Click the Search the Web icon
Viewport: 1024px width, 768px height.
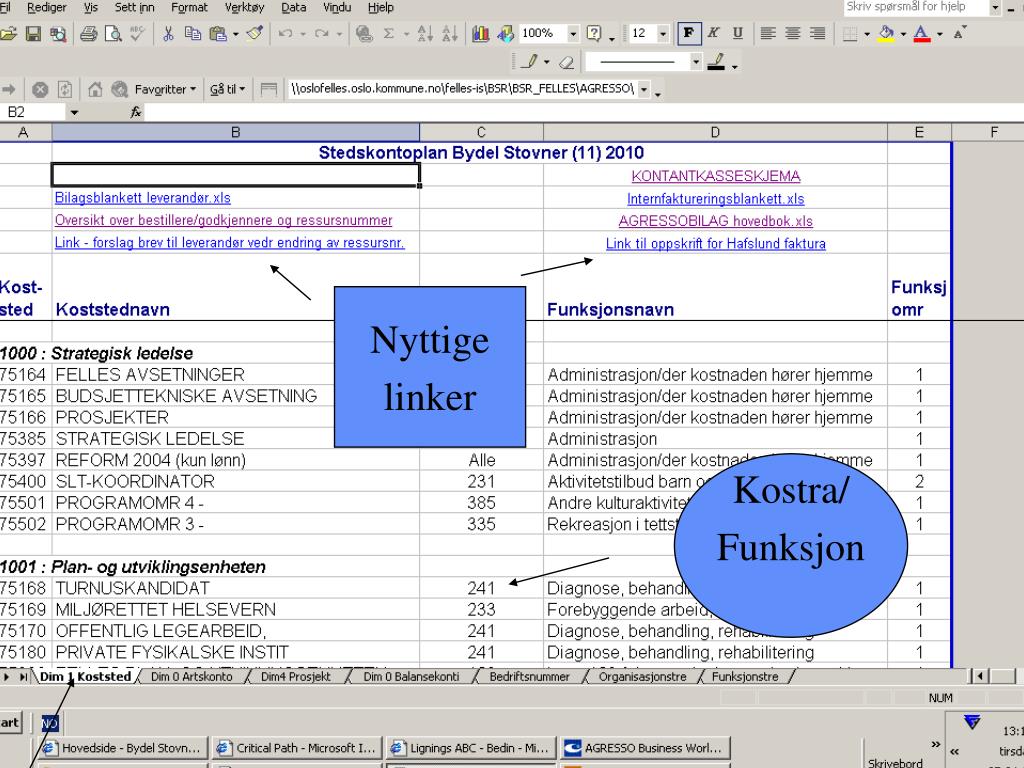click(120, 89)
